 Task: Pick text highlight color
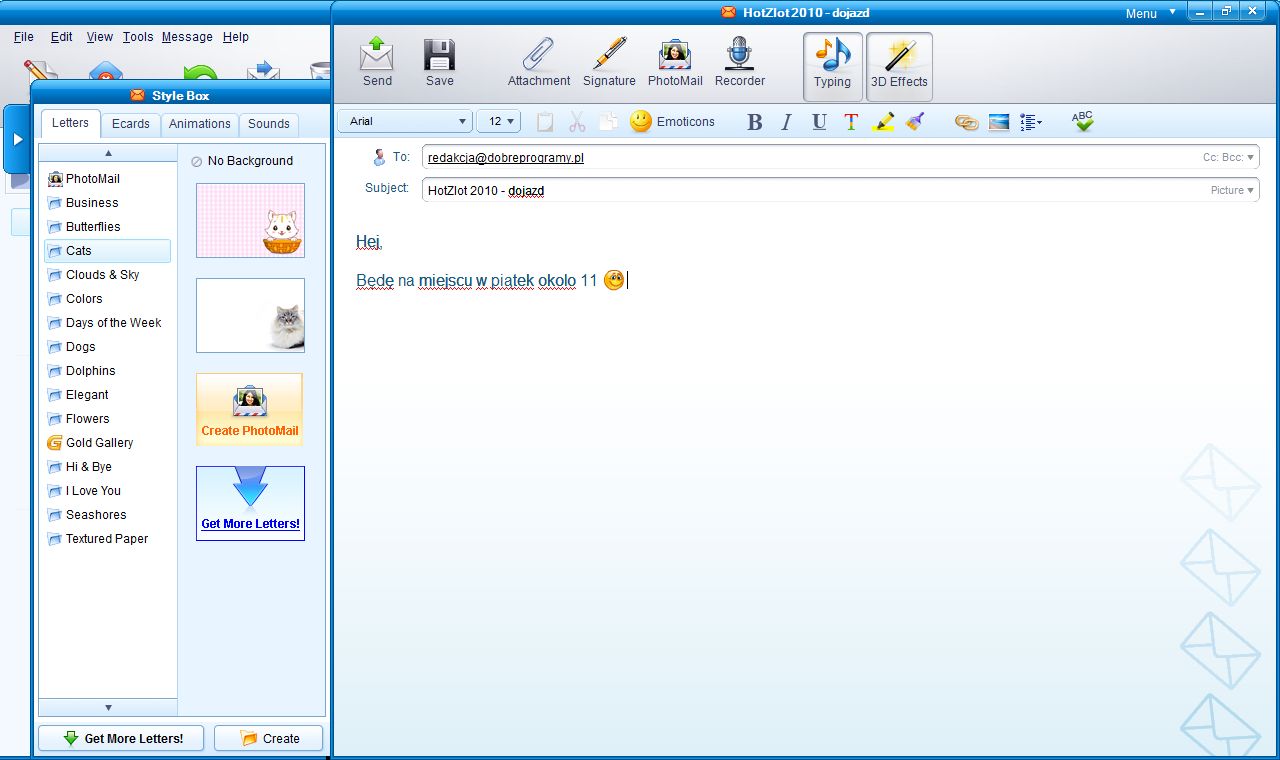tap(883, 122)
